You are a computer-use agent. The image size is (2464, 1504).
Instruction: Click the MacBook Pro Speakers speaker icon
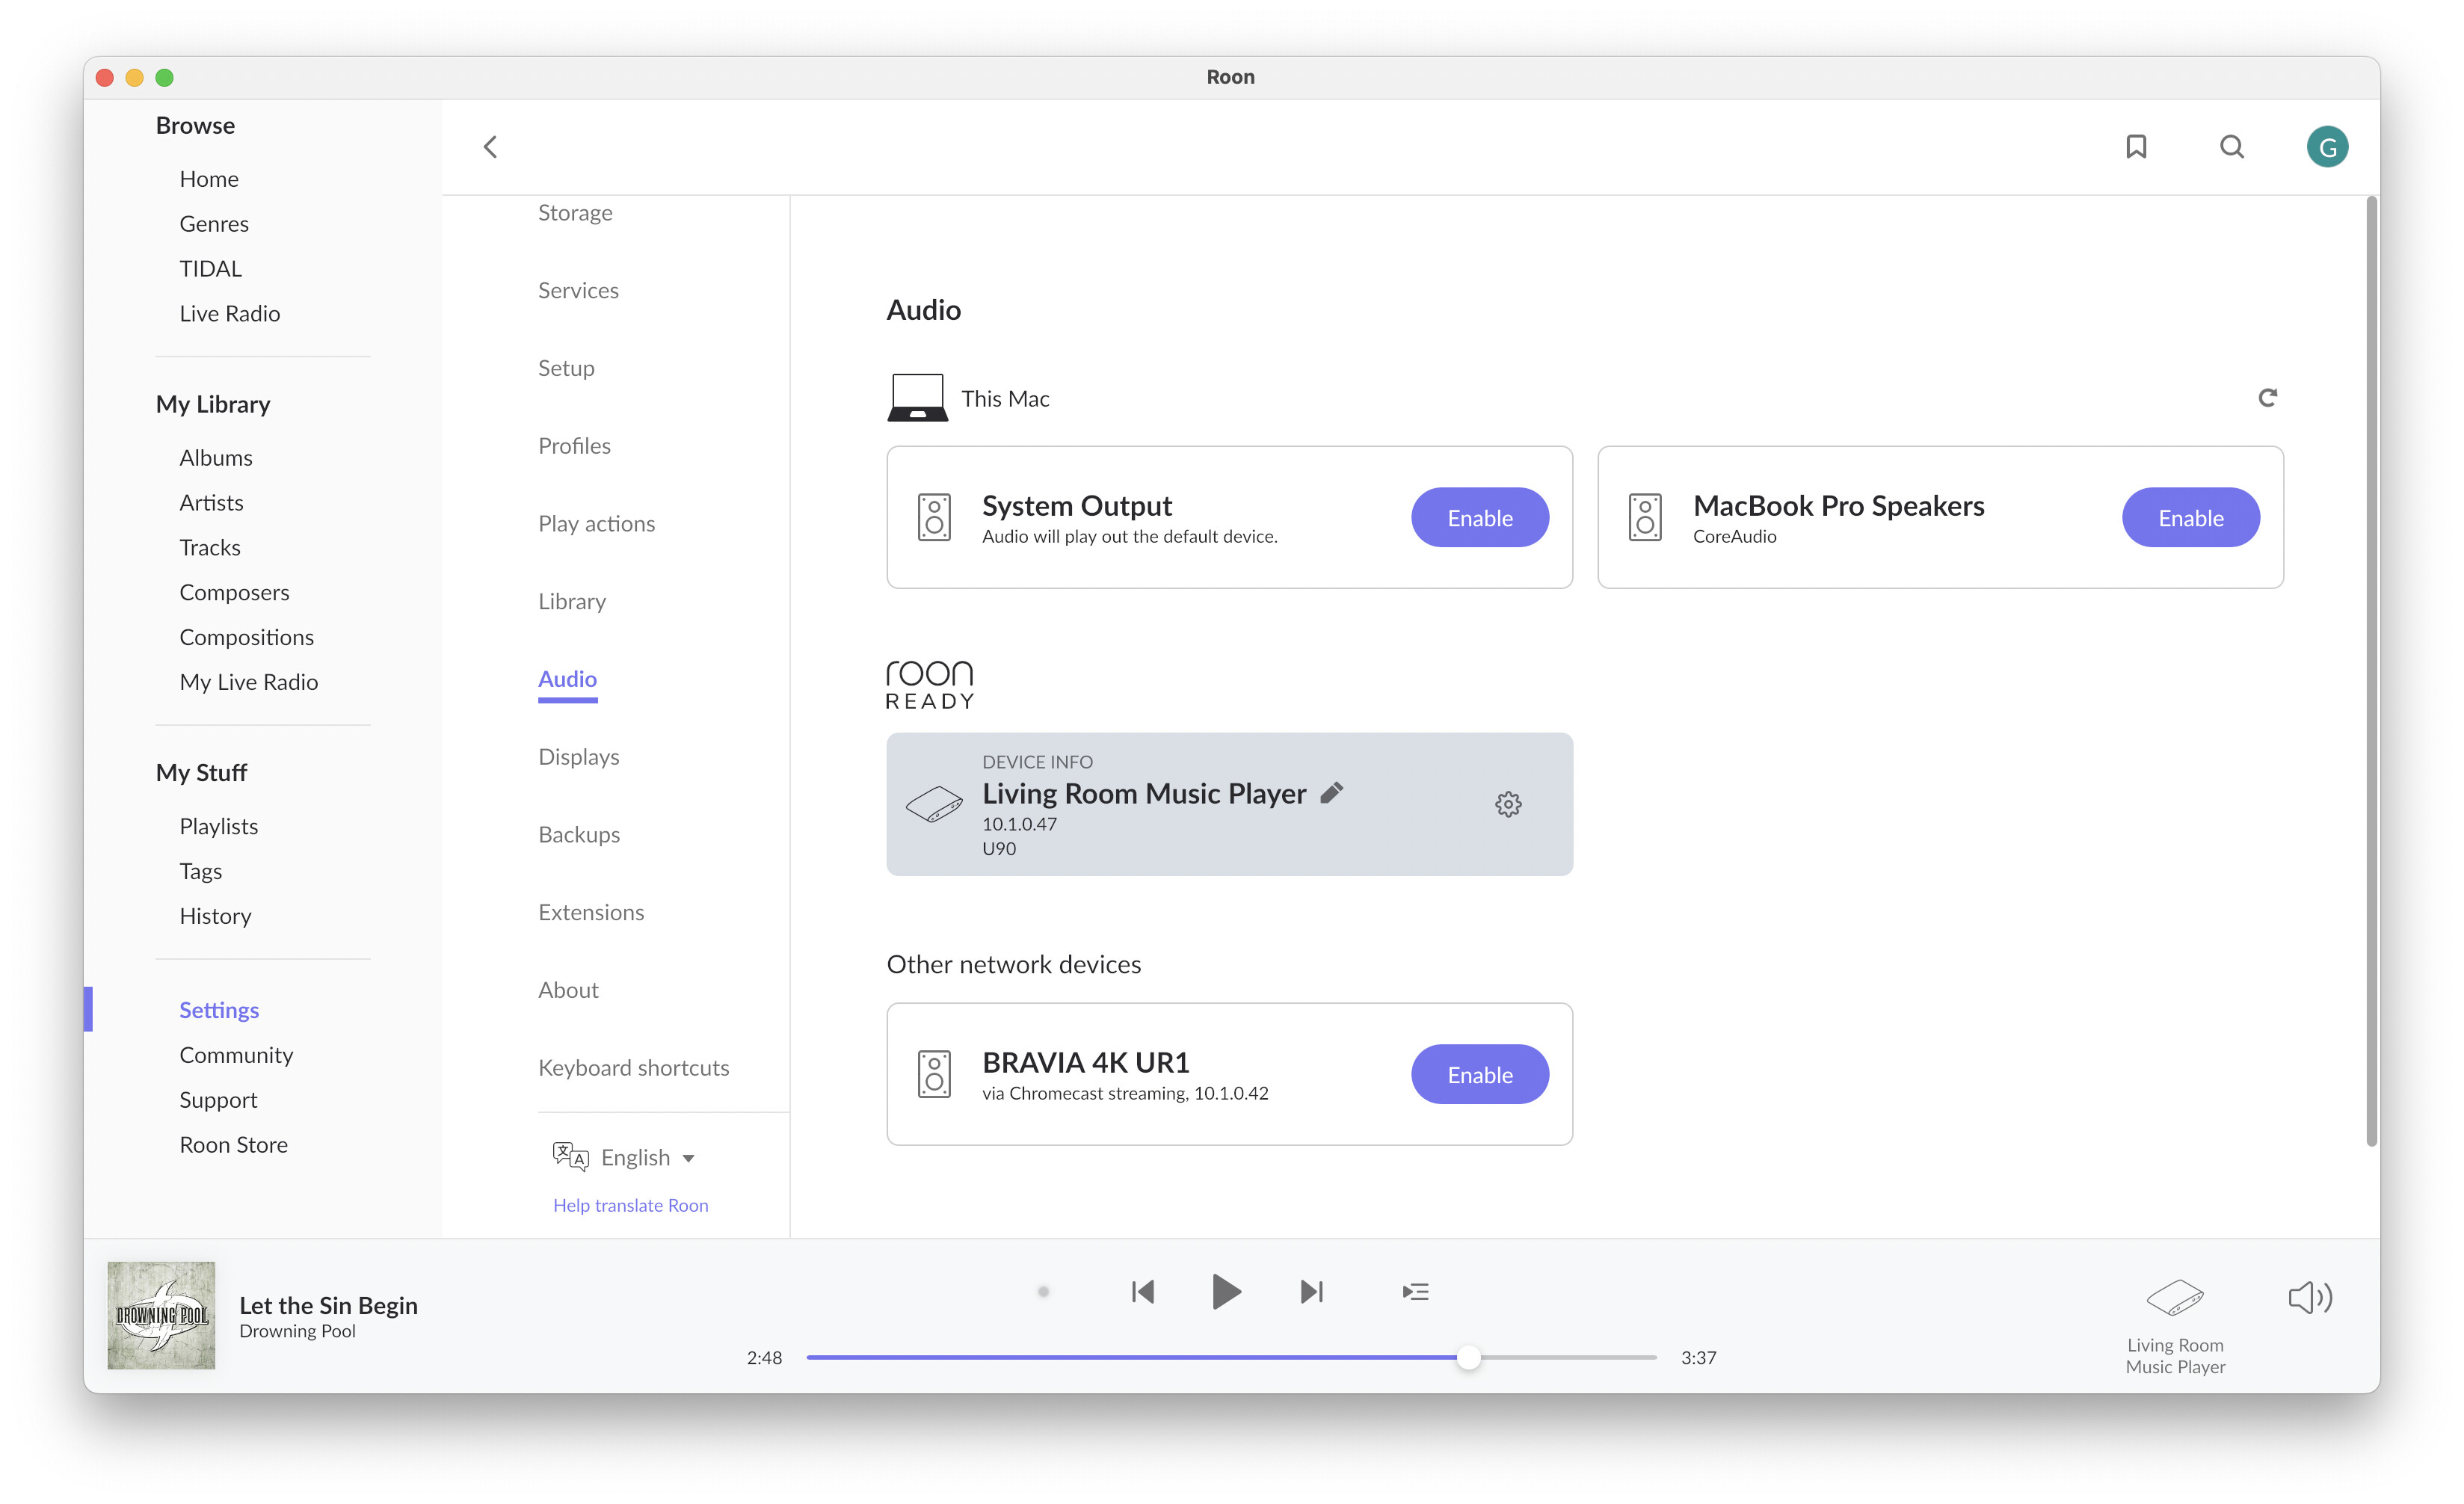tap(1645, 517)
